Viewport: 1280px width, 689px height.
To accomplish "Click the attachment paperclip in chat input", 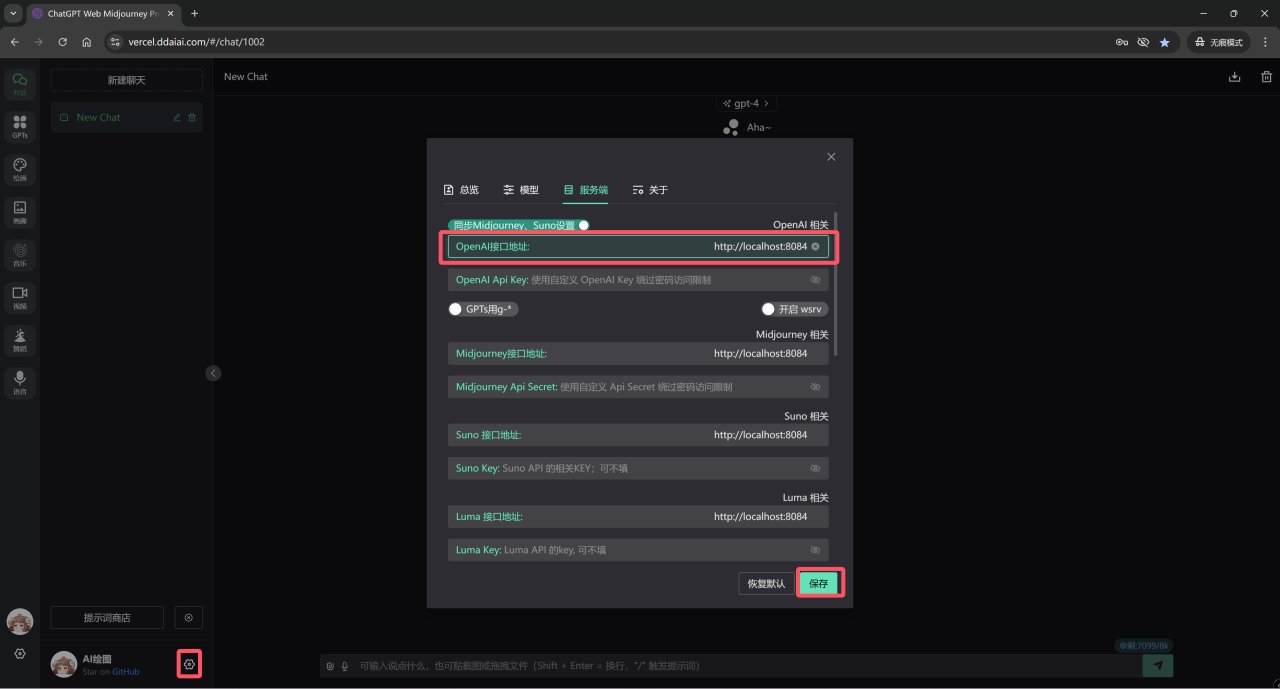I will (330, 666).
